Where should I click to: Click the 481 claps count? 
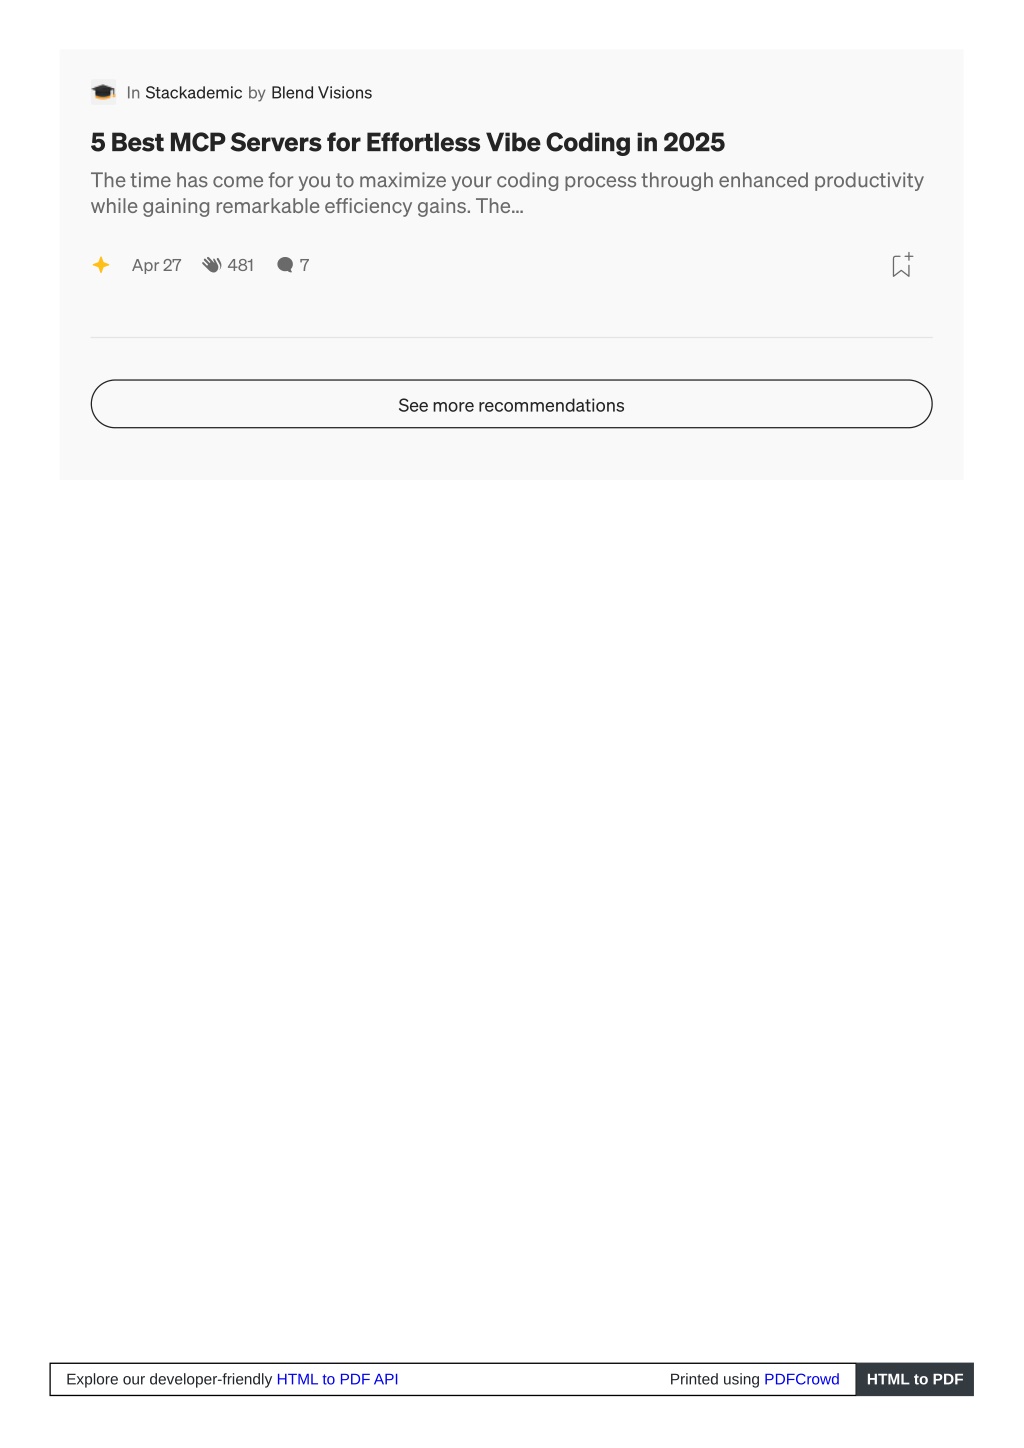[241, 265]
